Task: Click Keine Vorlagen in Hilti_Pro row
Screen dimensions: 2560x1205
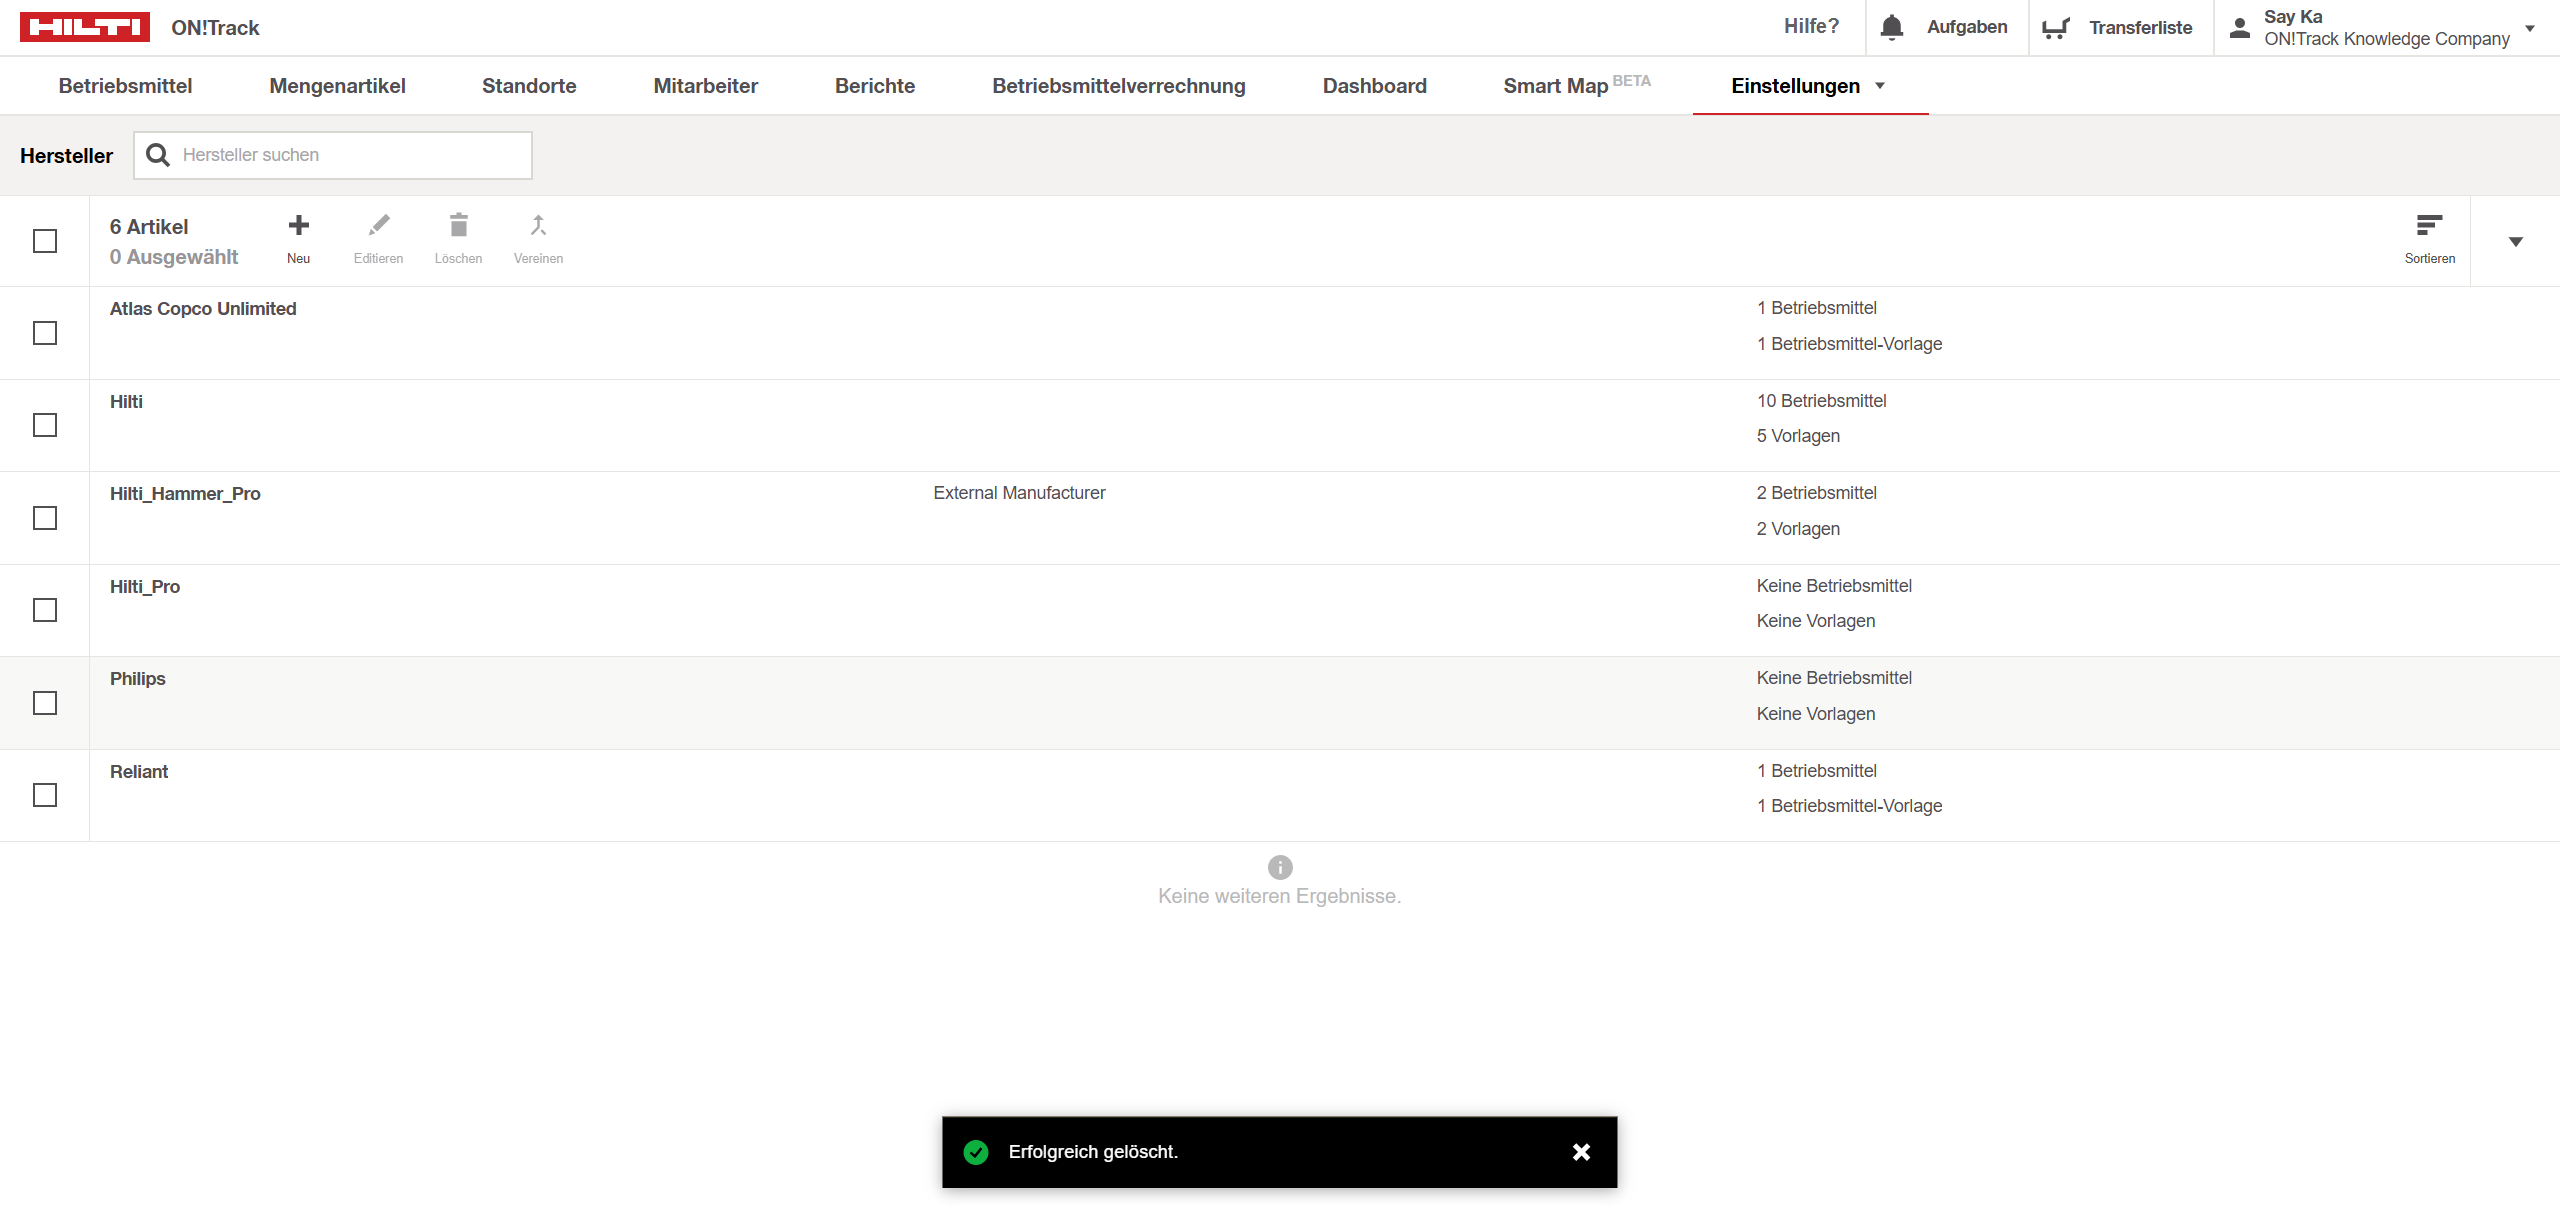Action: point(1816,621)
